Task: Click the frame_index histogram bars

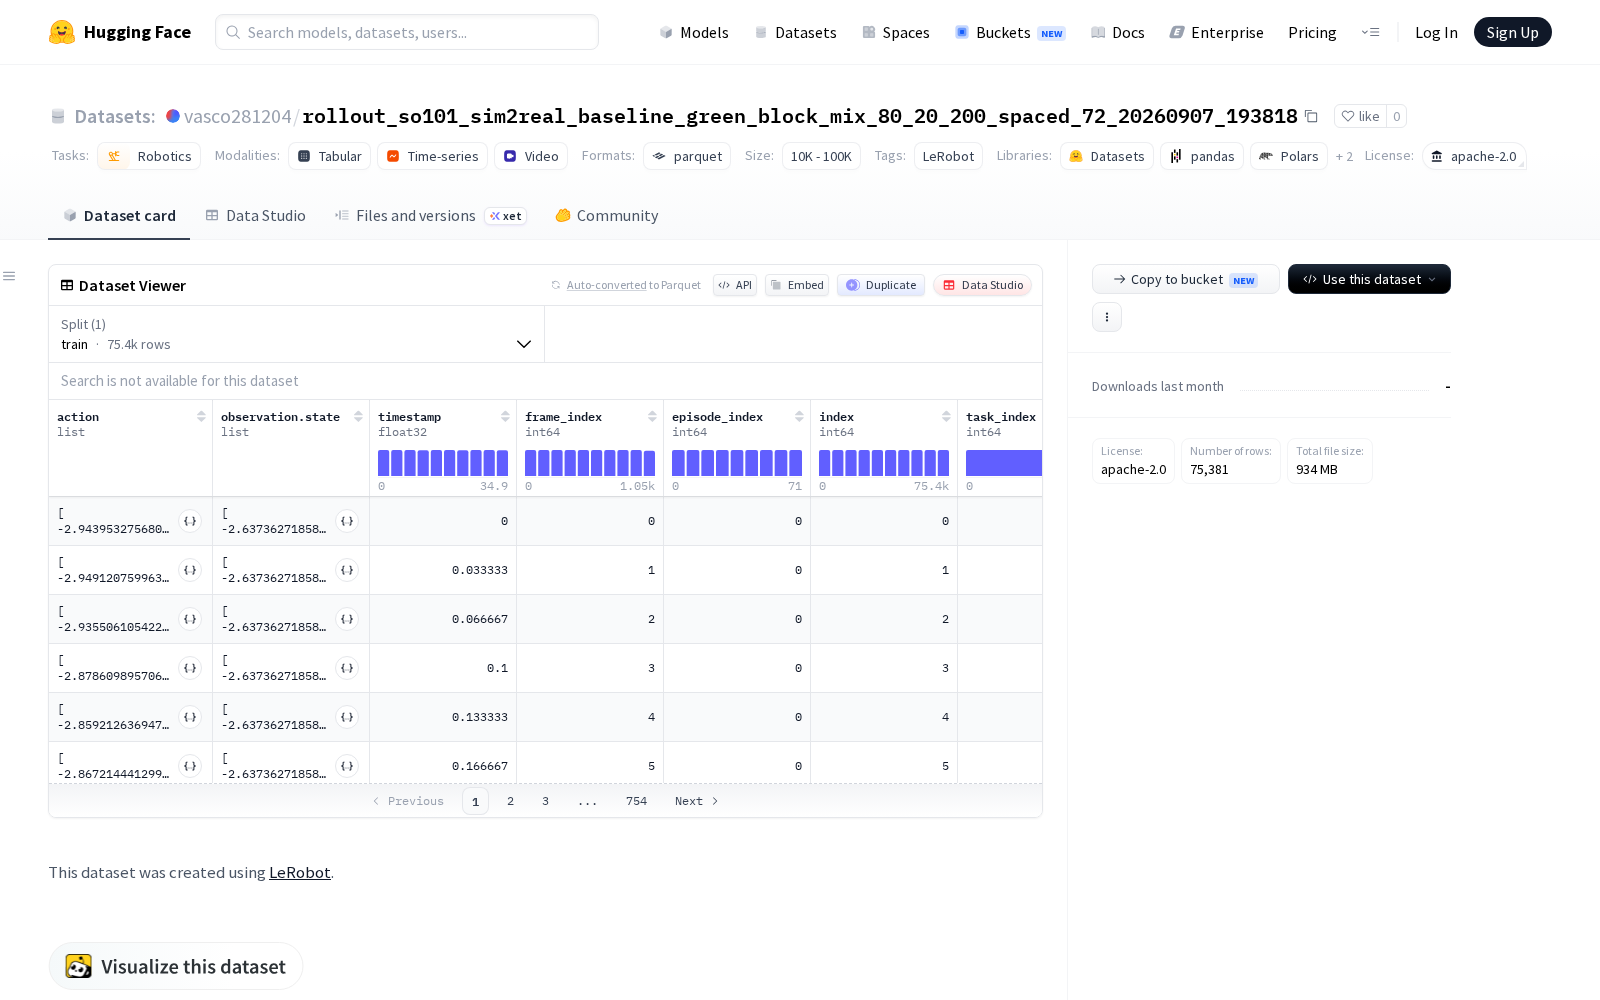Action: pos(590,463)
